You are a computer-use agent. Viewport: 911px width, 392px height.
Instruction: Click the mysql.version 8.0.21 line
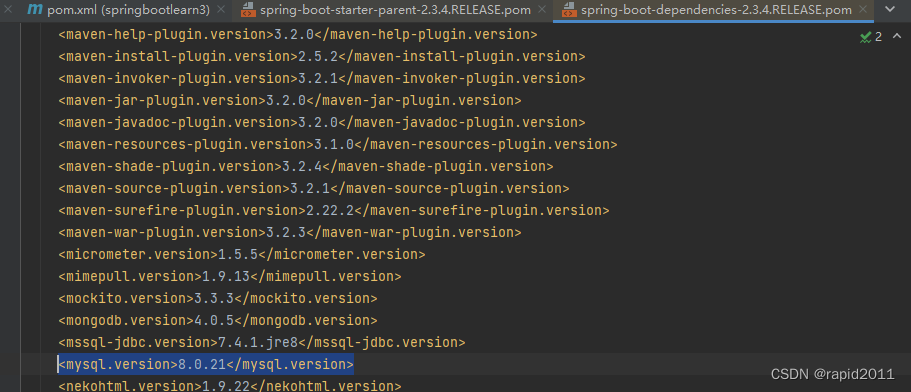206,365
